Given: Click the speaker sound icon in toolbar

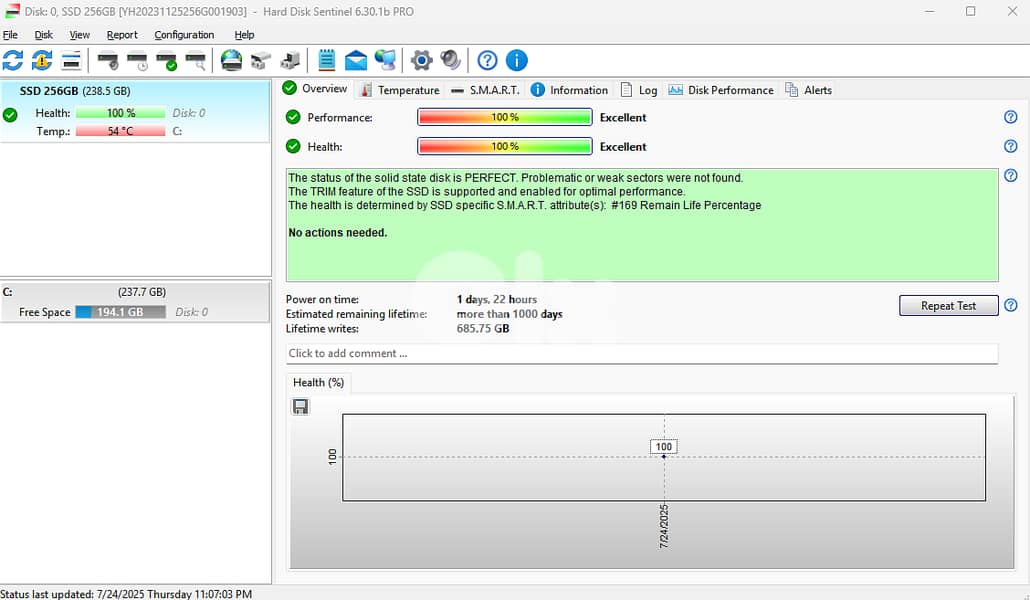Looking at the screenshot, I should click(451, 61).
